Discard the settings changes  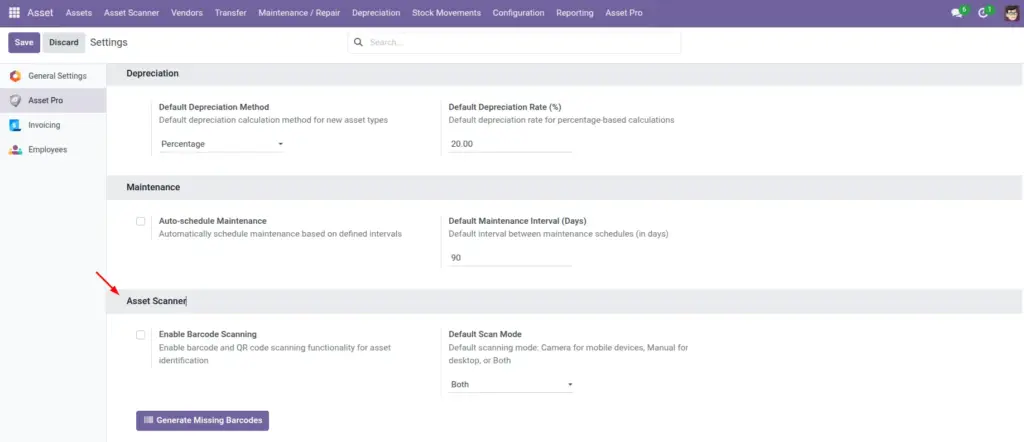(x=64, y=42)
